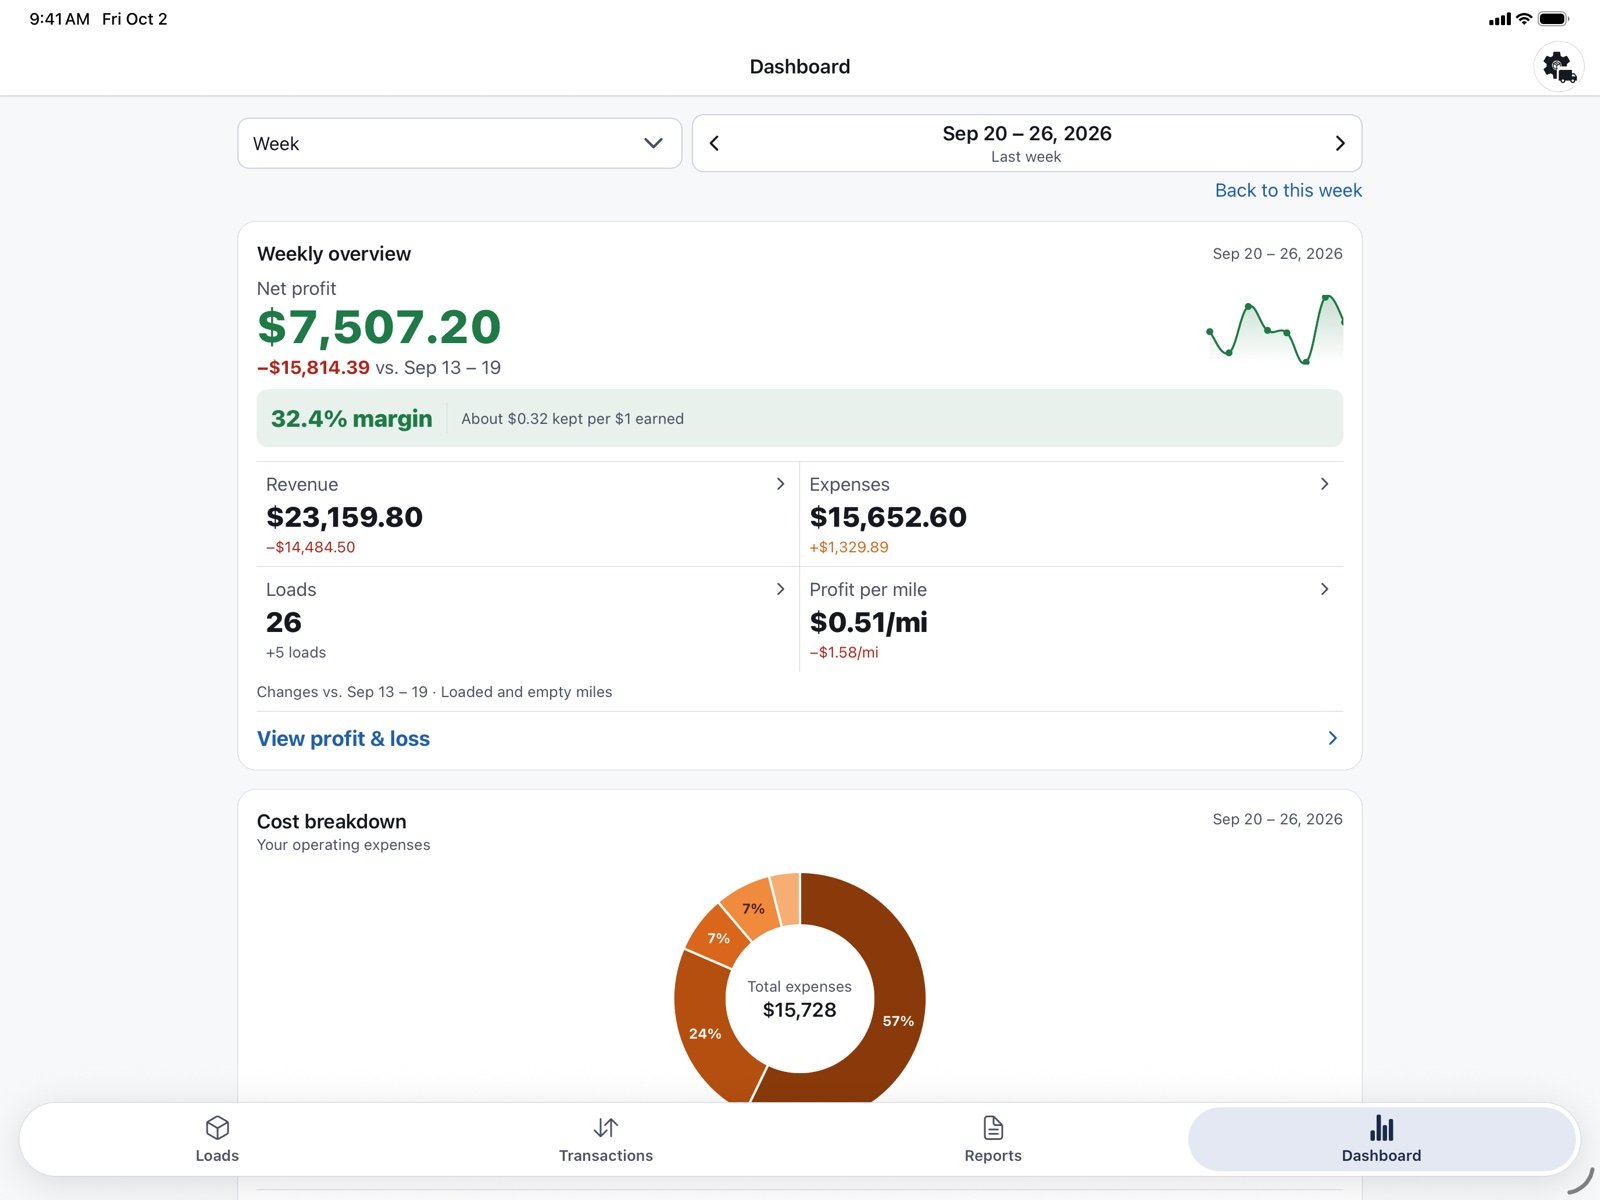Open View profit & loss link
1600x1200 pixels.
343,738
